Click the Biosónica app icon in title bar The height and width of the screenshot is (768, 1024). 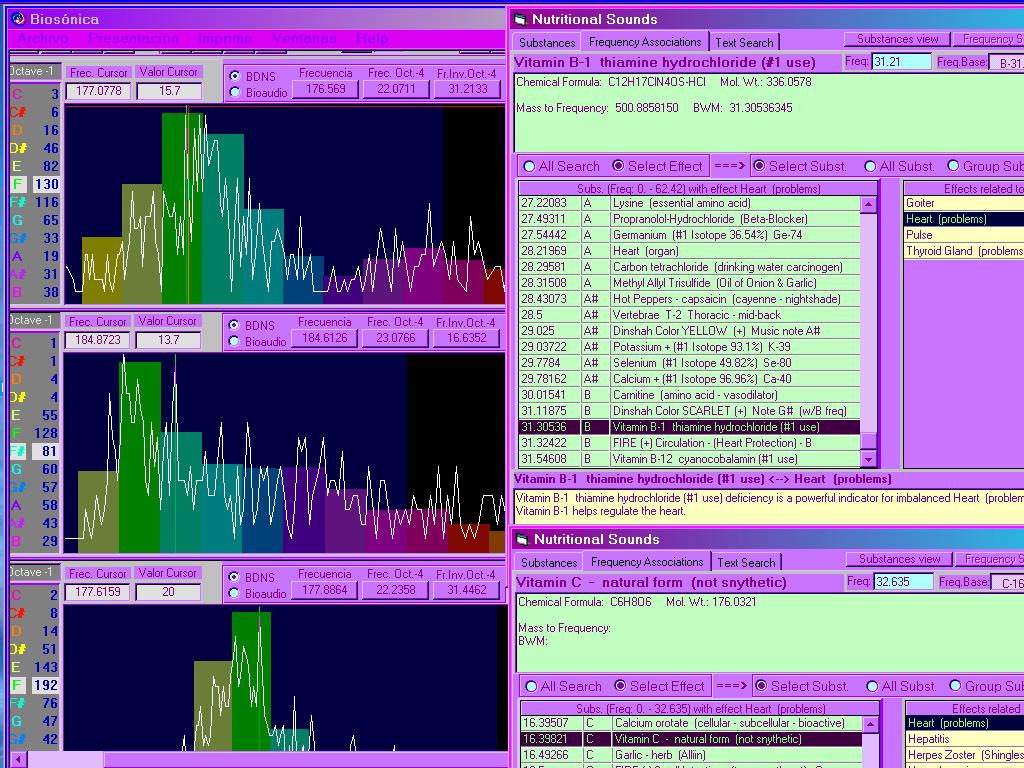coord(18,19)
